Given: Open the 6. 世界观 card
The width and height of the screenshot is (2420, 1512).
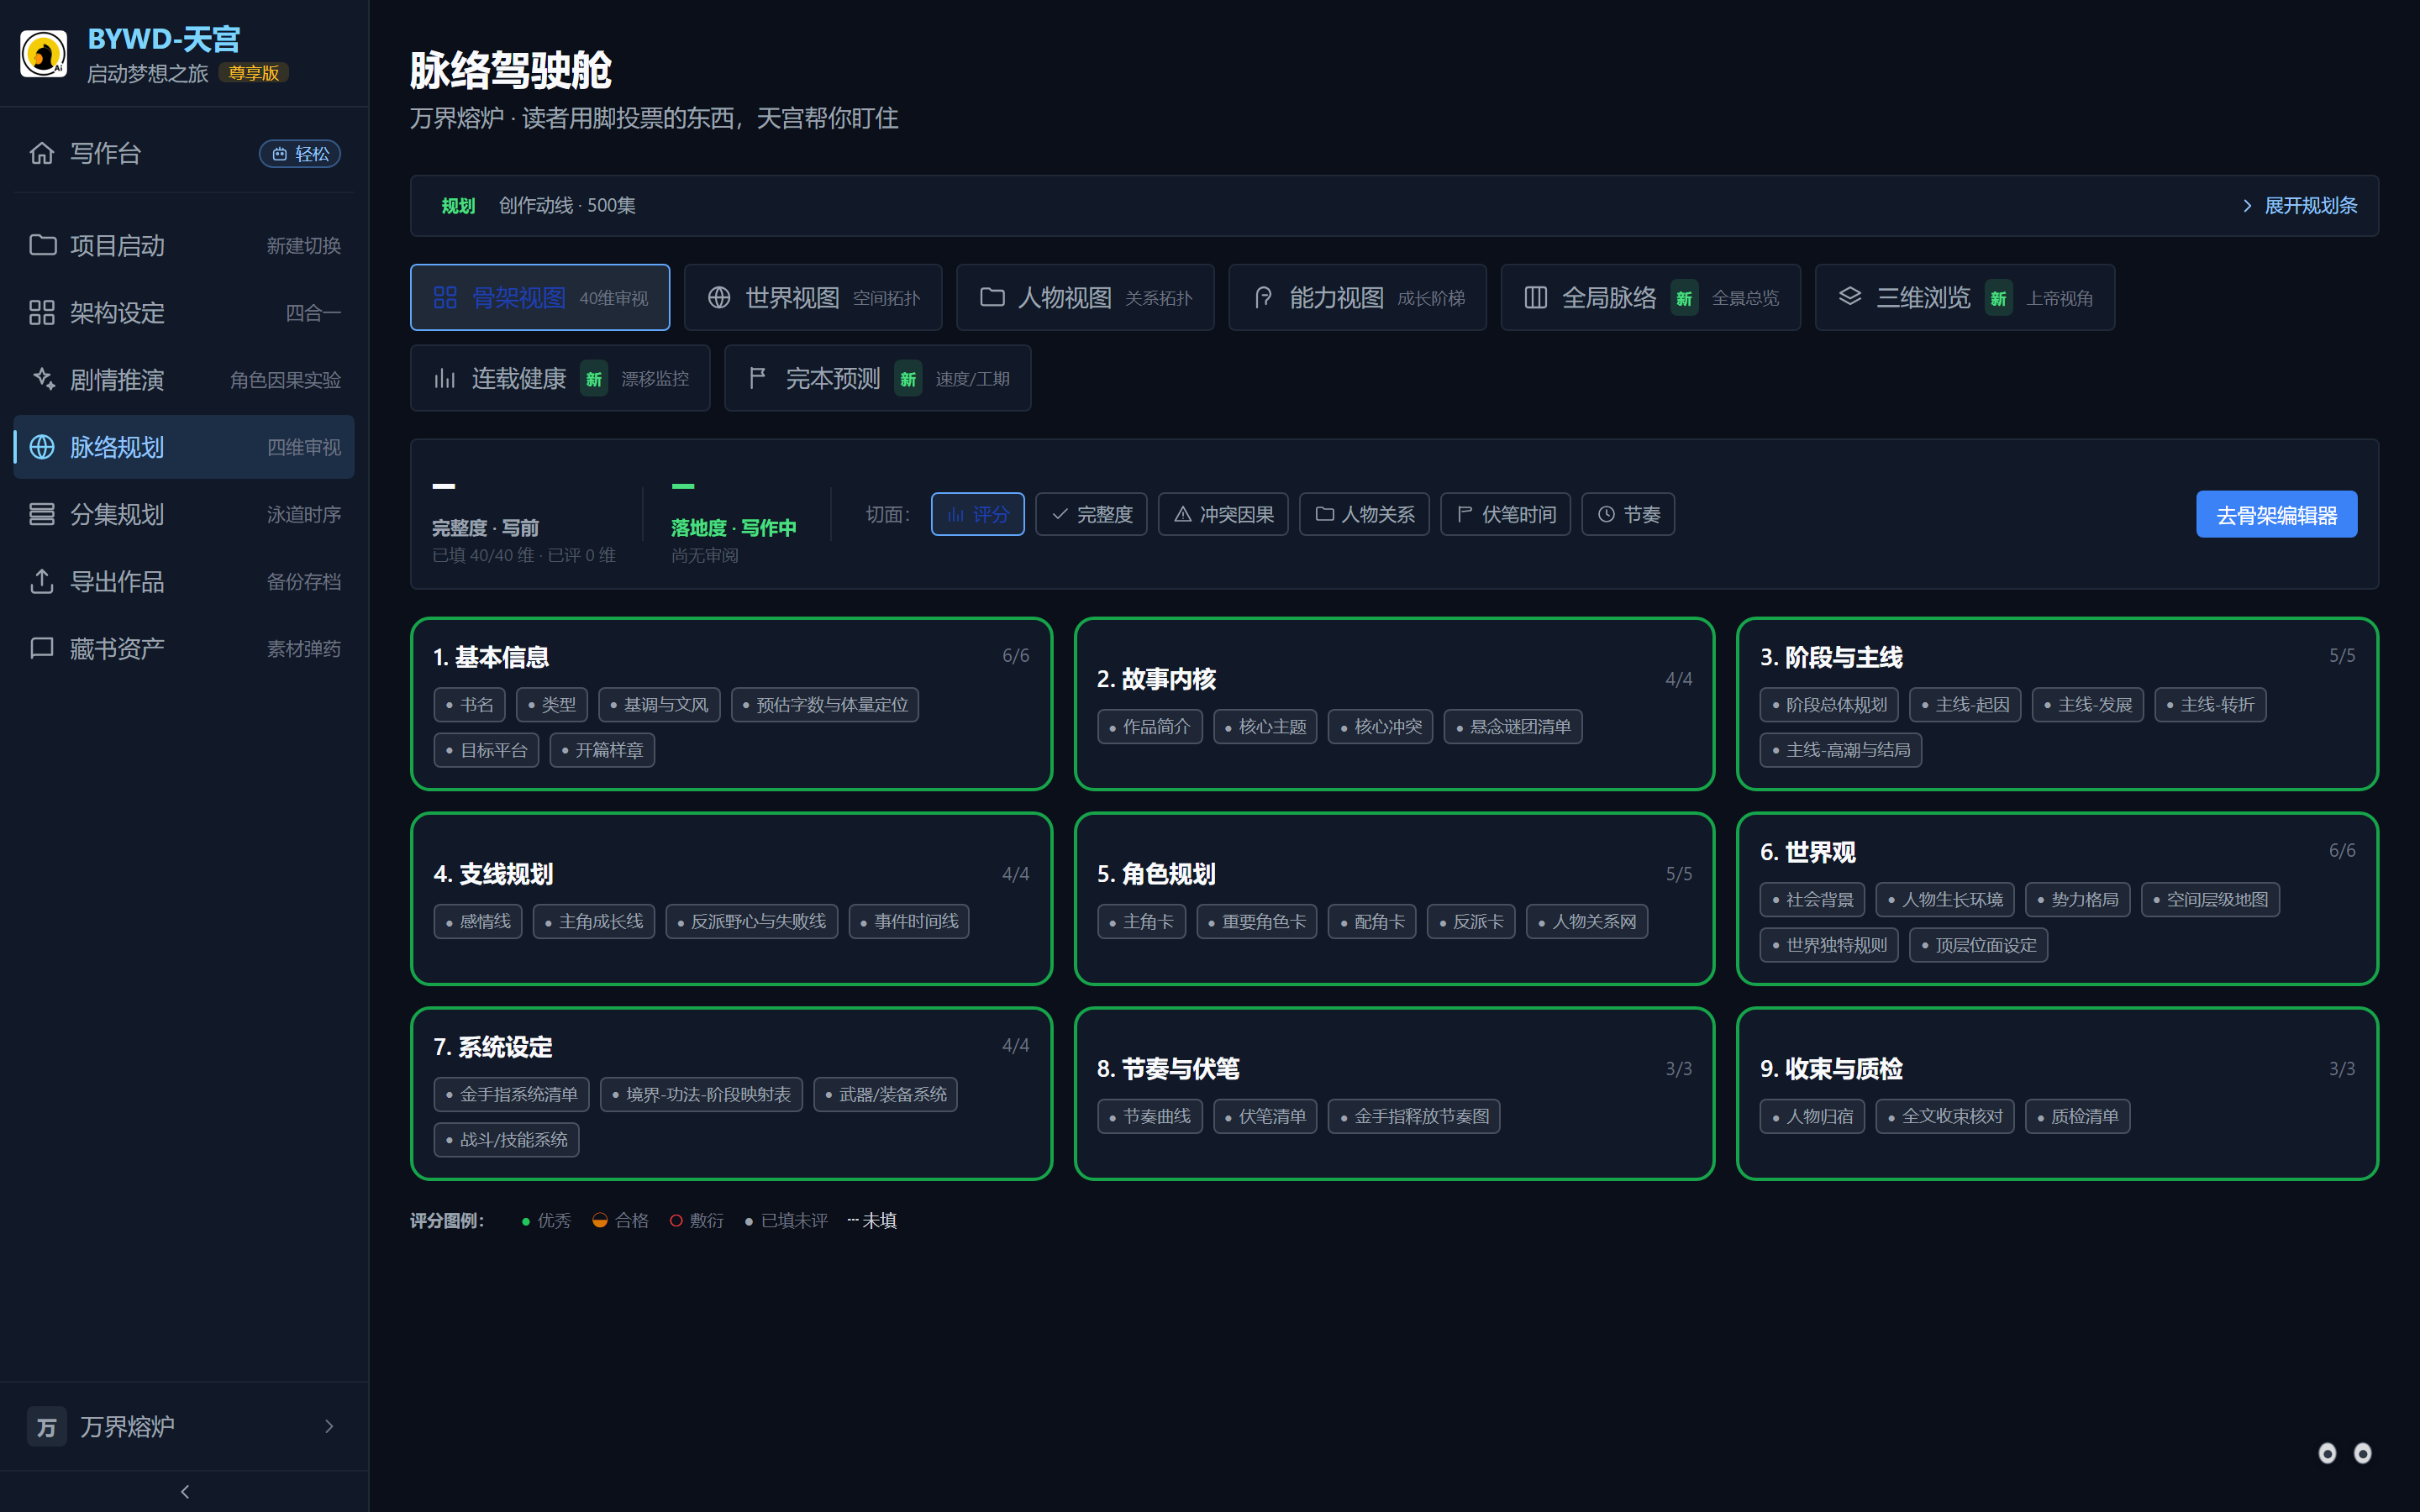Looking at the screenshot, I should coord(2057,899).
